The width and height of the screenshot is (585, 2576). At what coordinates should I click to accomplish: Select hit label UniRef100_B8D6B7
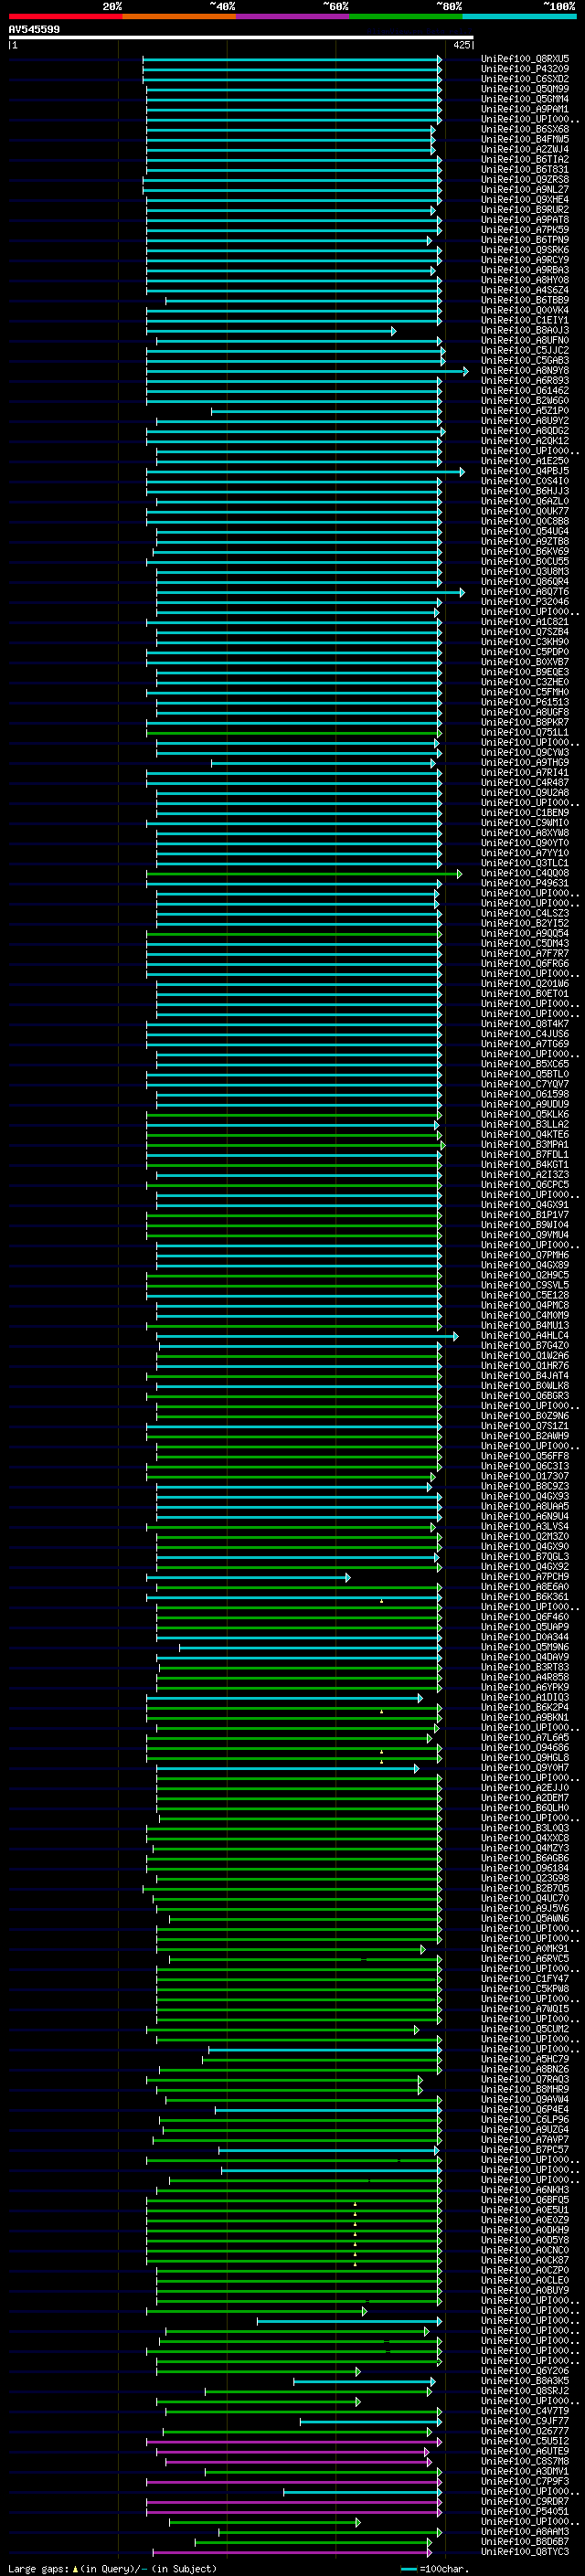(x=525, y=2541)
